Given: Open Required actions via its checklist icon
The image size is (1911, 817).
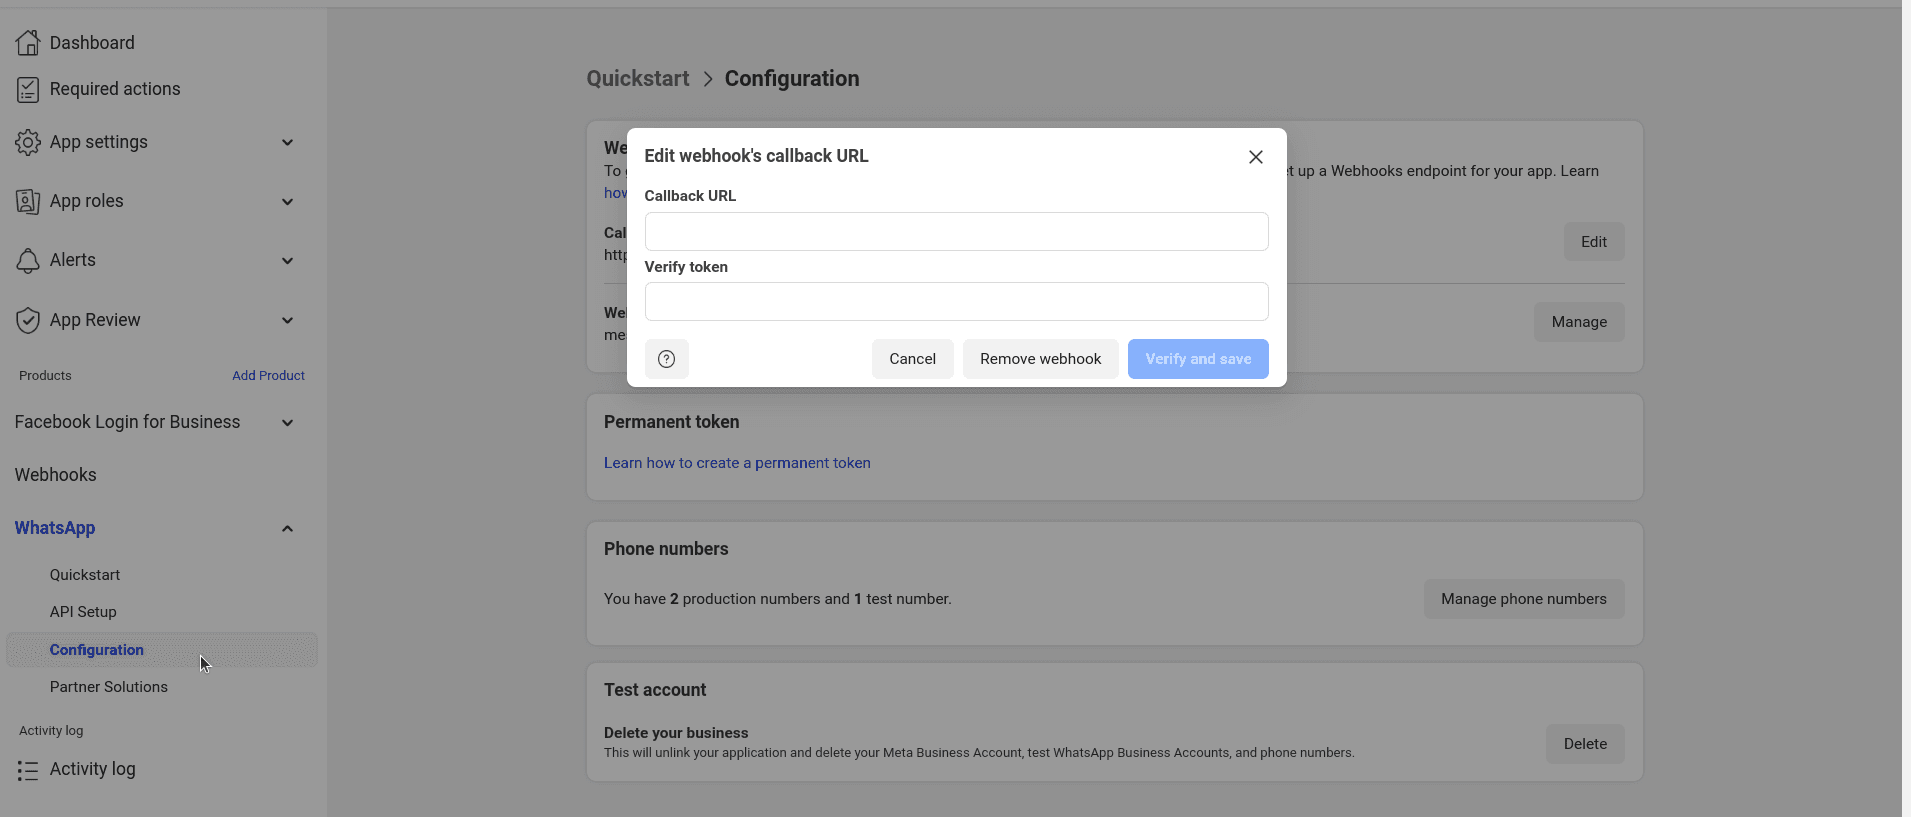Looking at the screenshot, I should pos(28,89).
